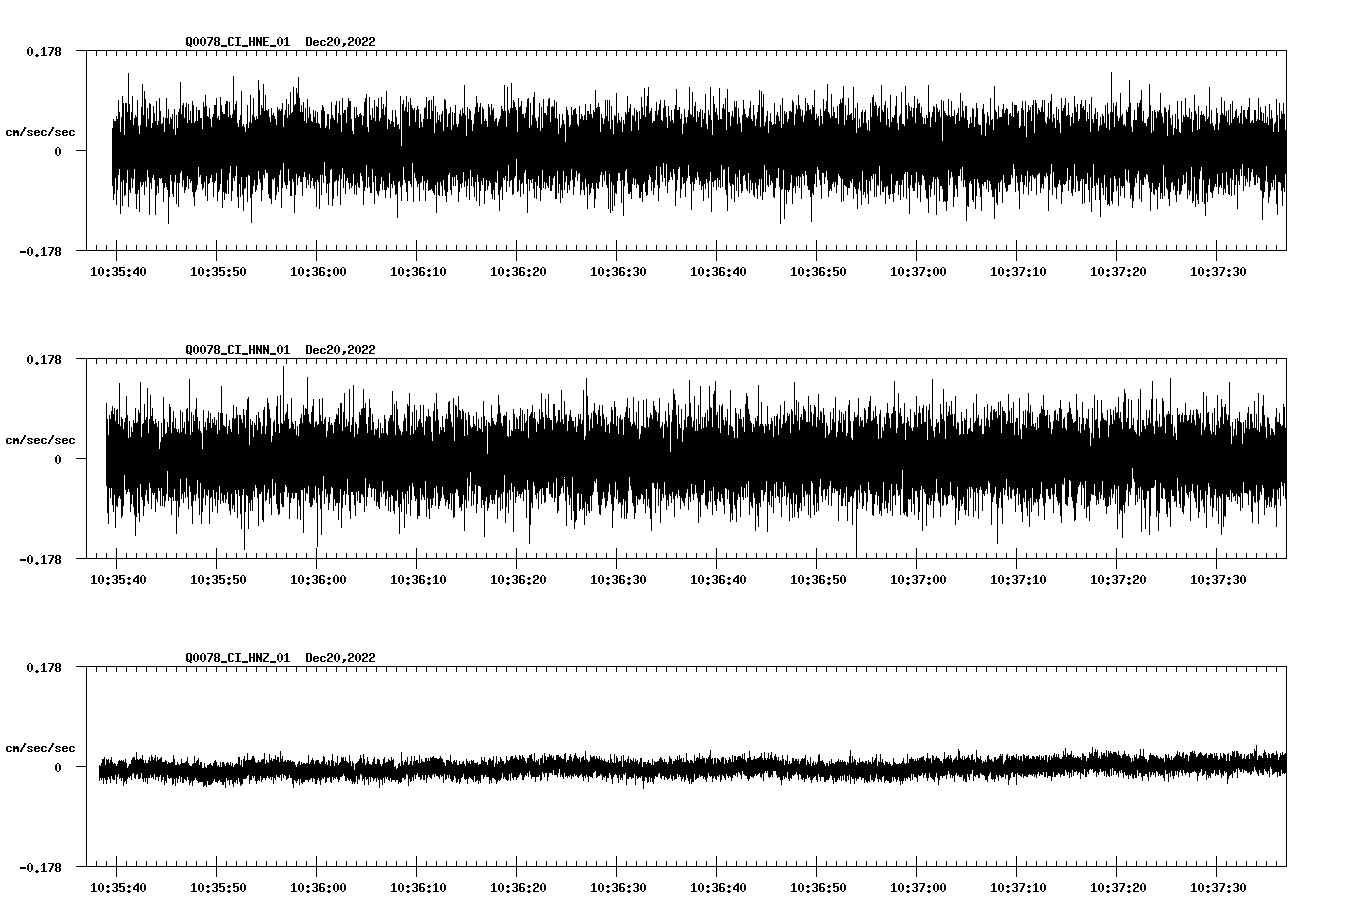Click 10:37:10 time label under HNN plot

coord(1018,580)
